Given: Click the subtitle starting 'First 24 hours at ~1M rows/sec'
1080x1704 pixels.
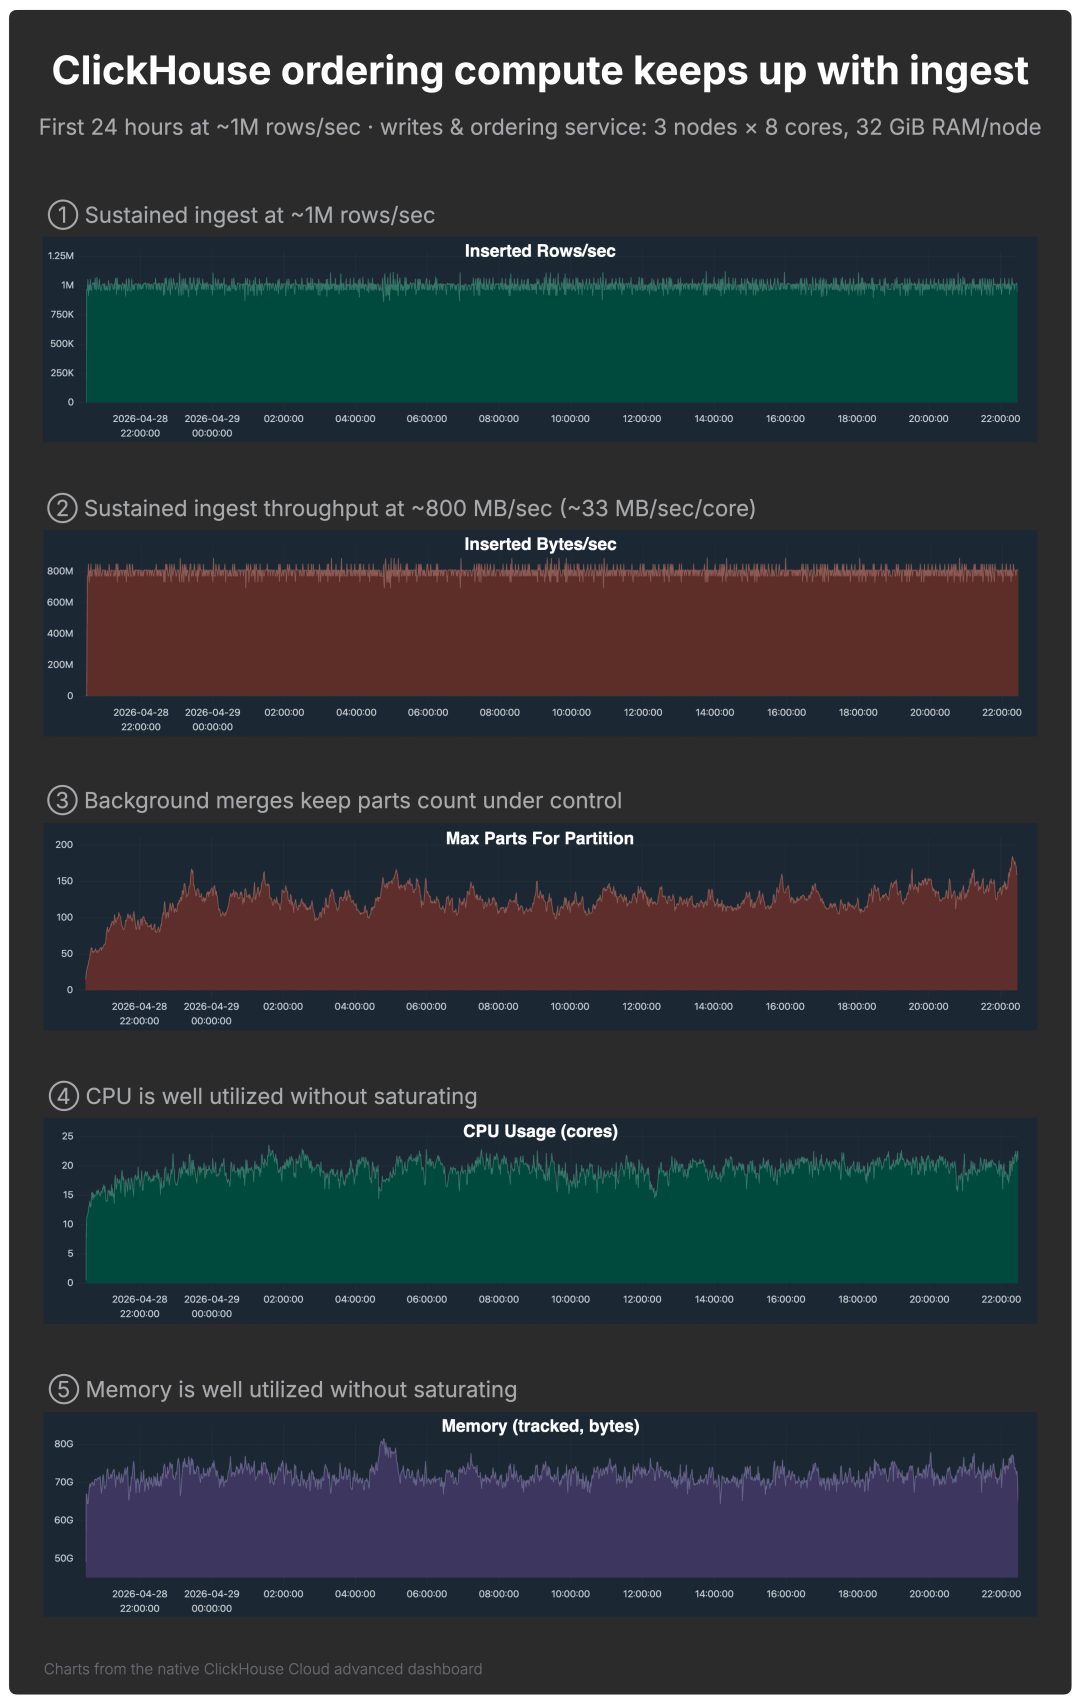Looking at the screenshot, I should 540,127.
